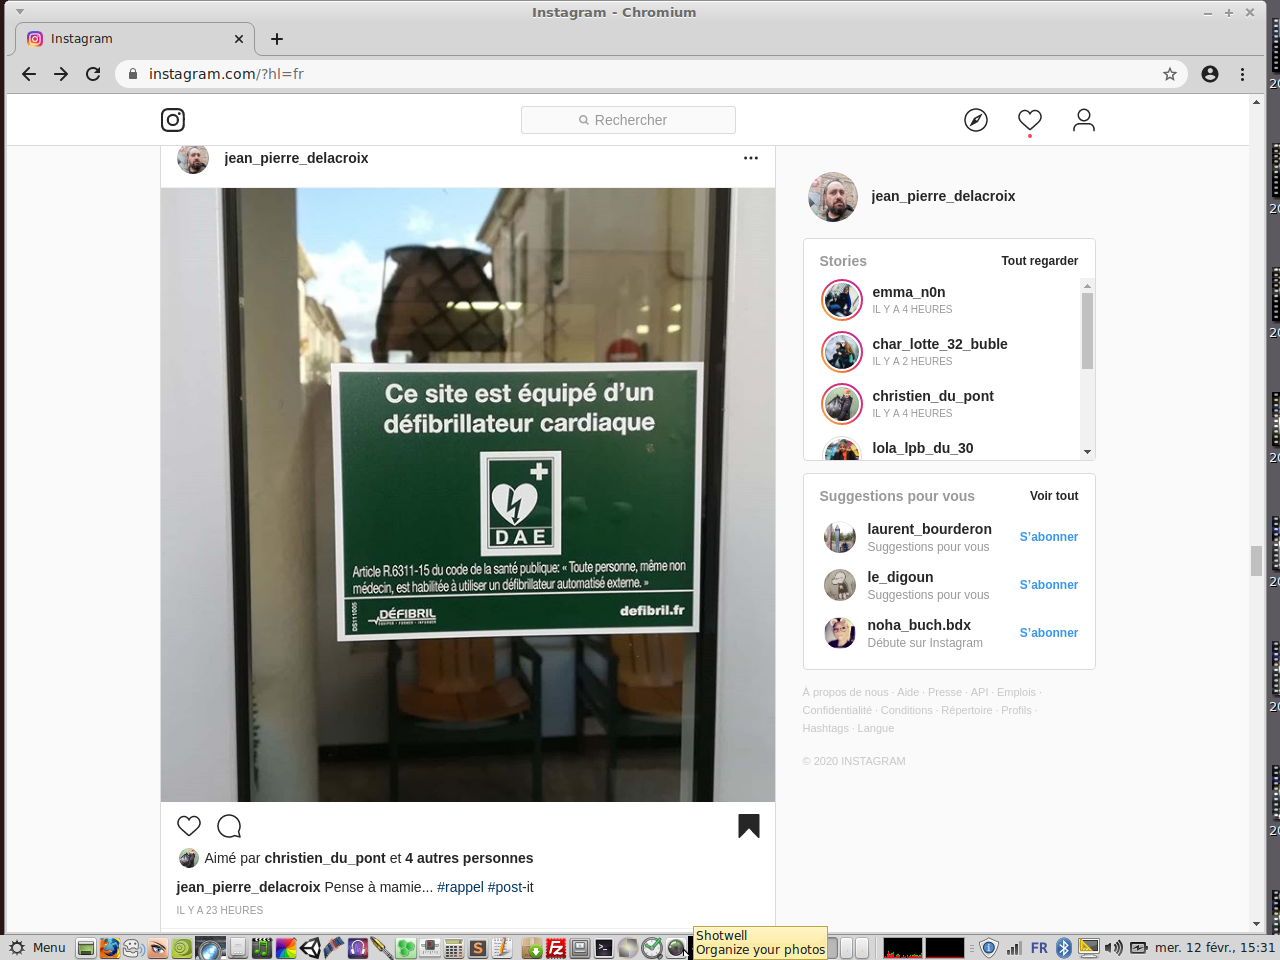Open the Chromium user account icon
The image size is (1280, 960).
coord(1210,74)
